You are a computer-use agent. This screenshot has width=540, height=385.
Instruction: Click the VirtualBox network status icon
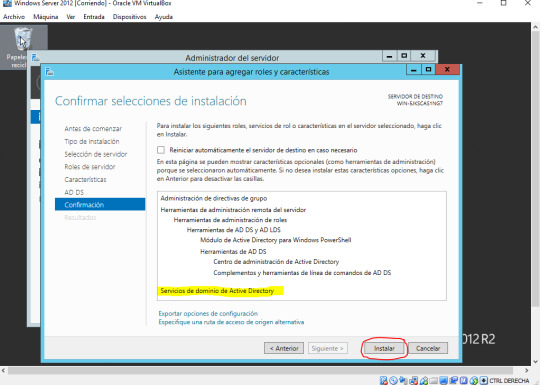[413, 380]
